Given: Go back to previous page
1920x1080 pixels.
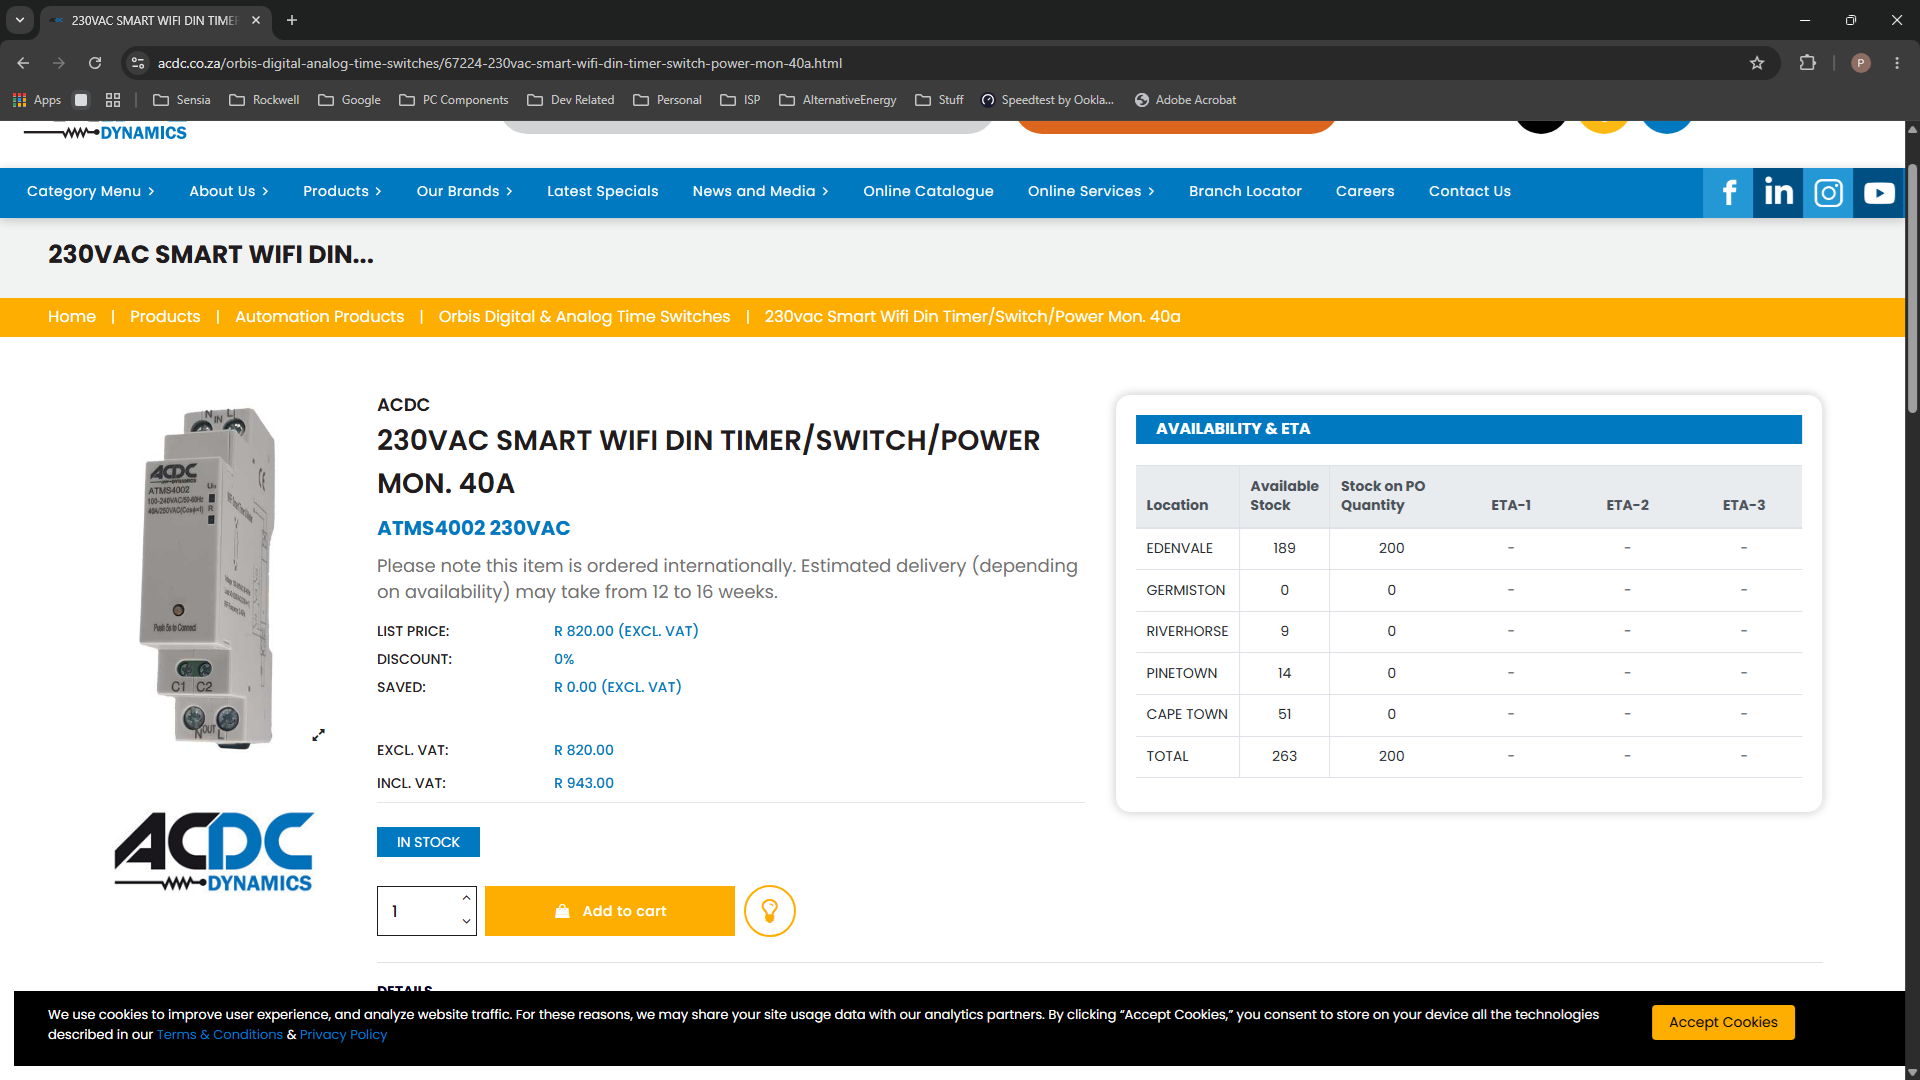Looking at the screenshot, I should click(23, 63).
